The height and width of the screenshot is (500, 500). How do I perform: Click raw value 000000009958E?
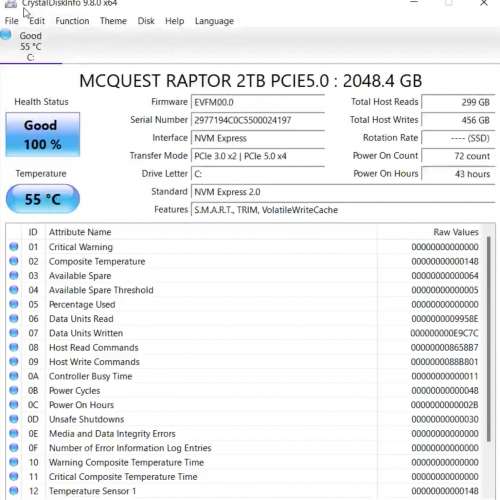coord(445,319)
